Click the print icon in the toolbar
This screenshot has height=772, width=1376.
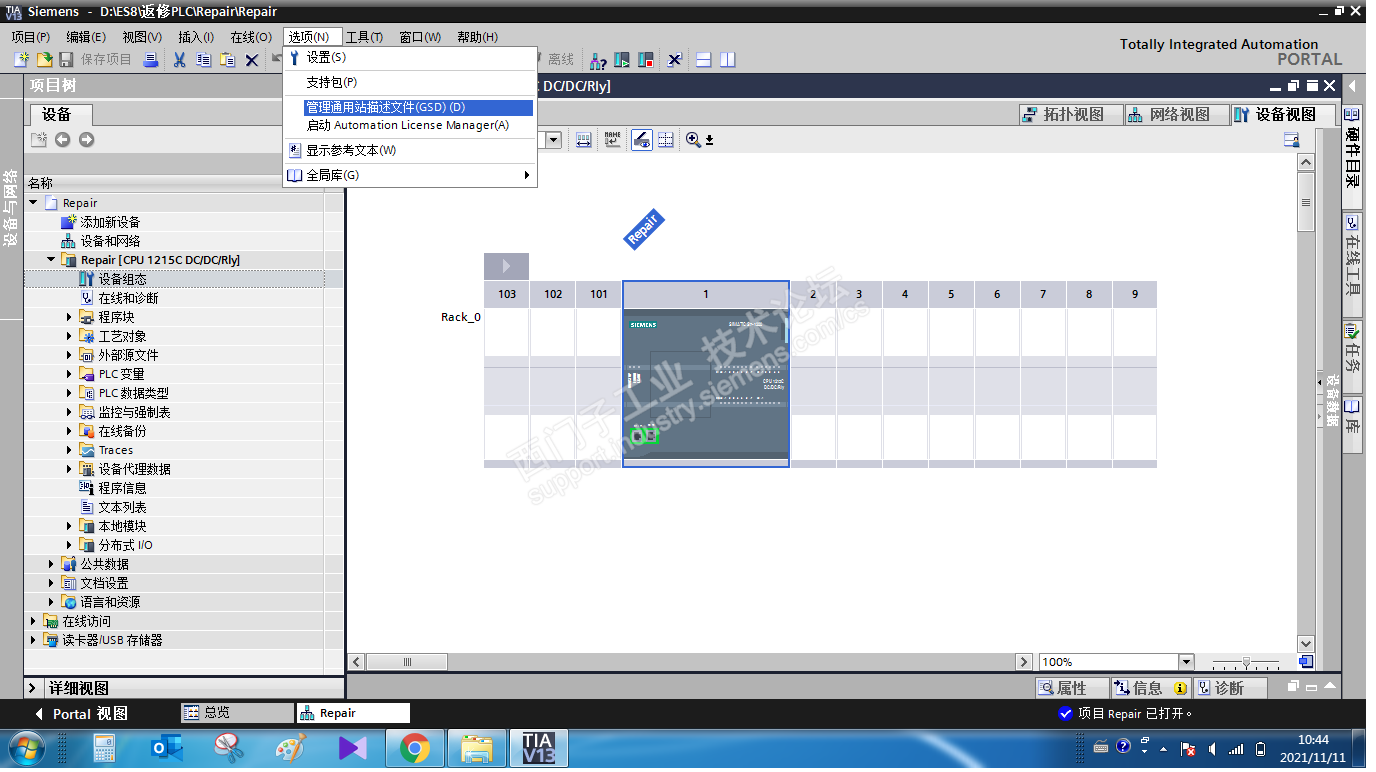pos(151,60)
